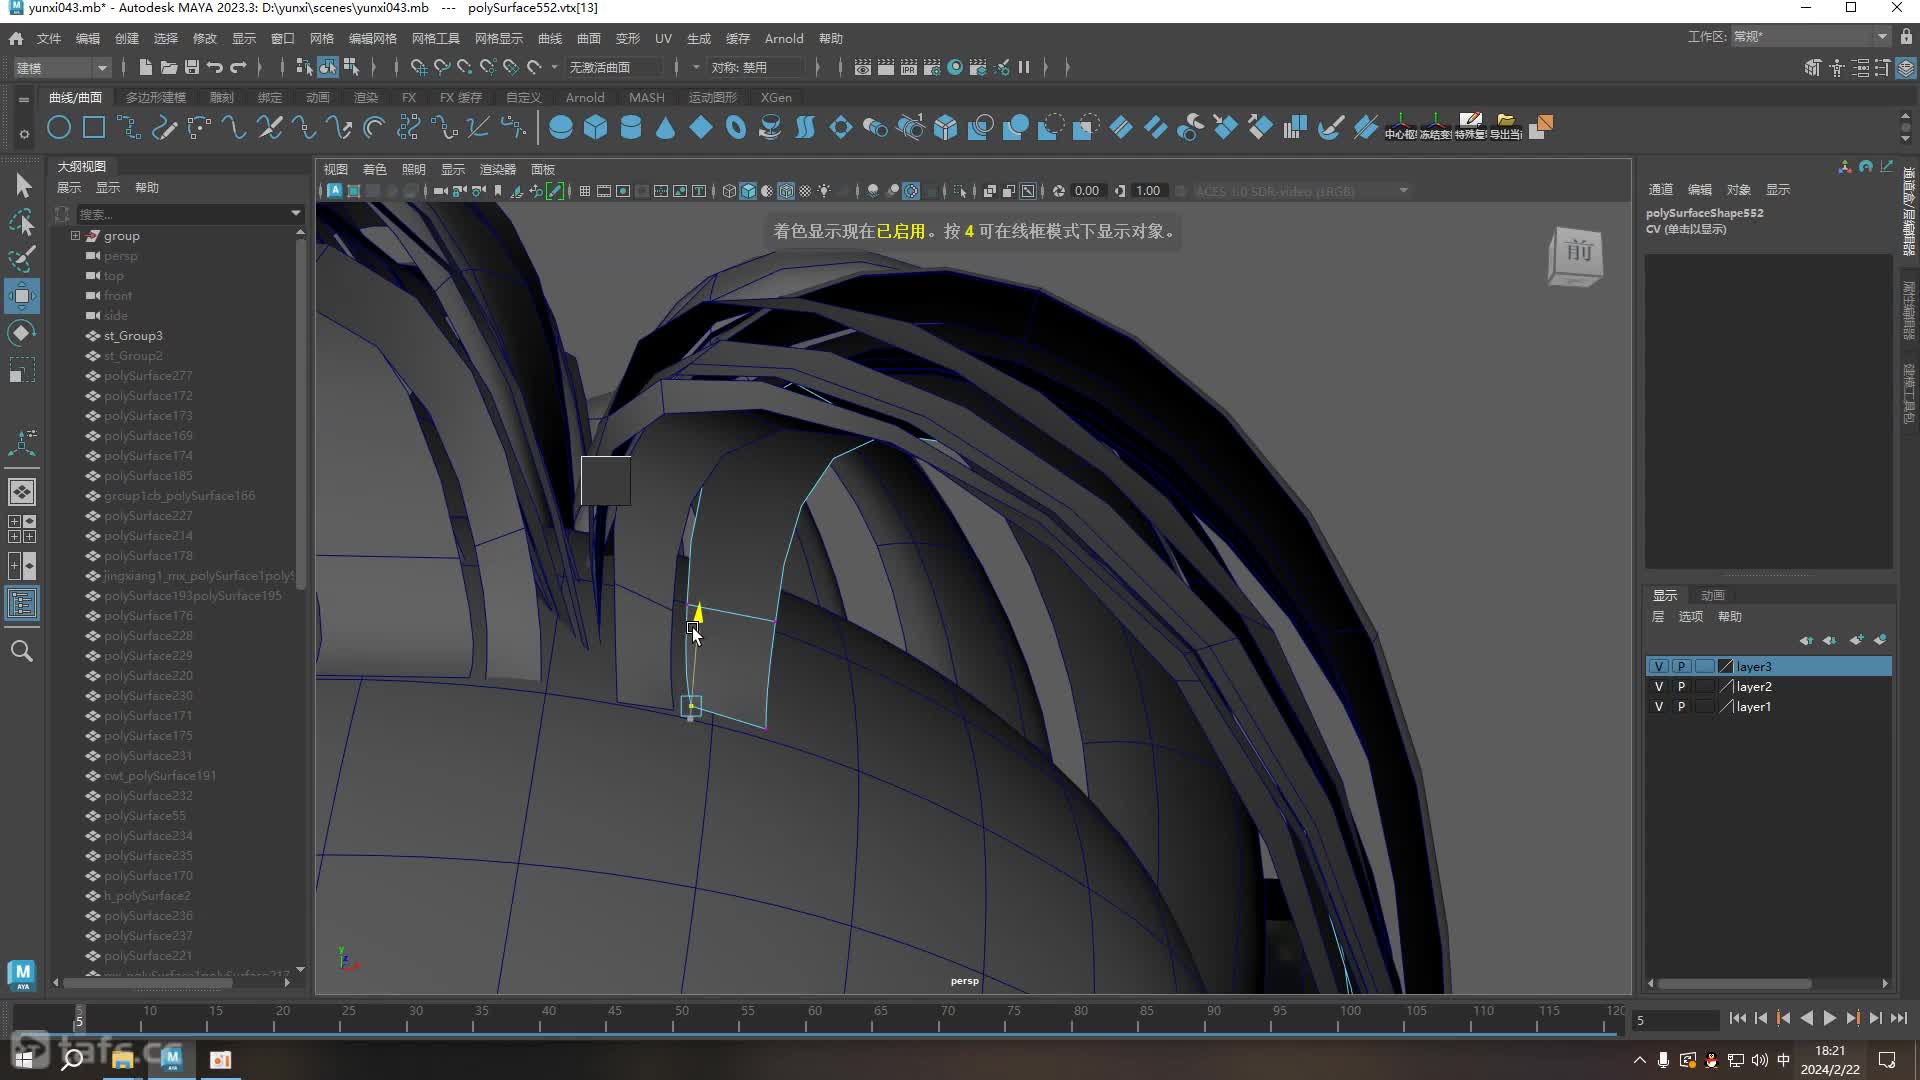Create a NURBS cylinder from shelf
Viewport: 1920px width, 1080px height.
(x=631, y=127)
